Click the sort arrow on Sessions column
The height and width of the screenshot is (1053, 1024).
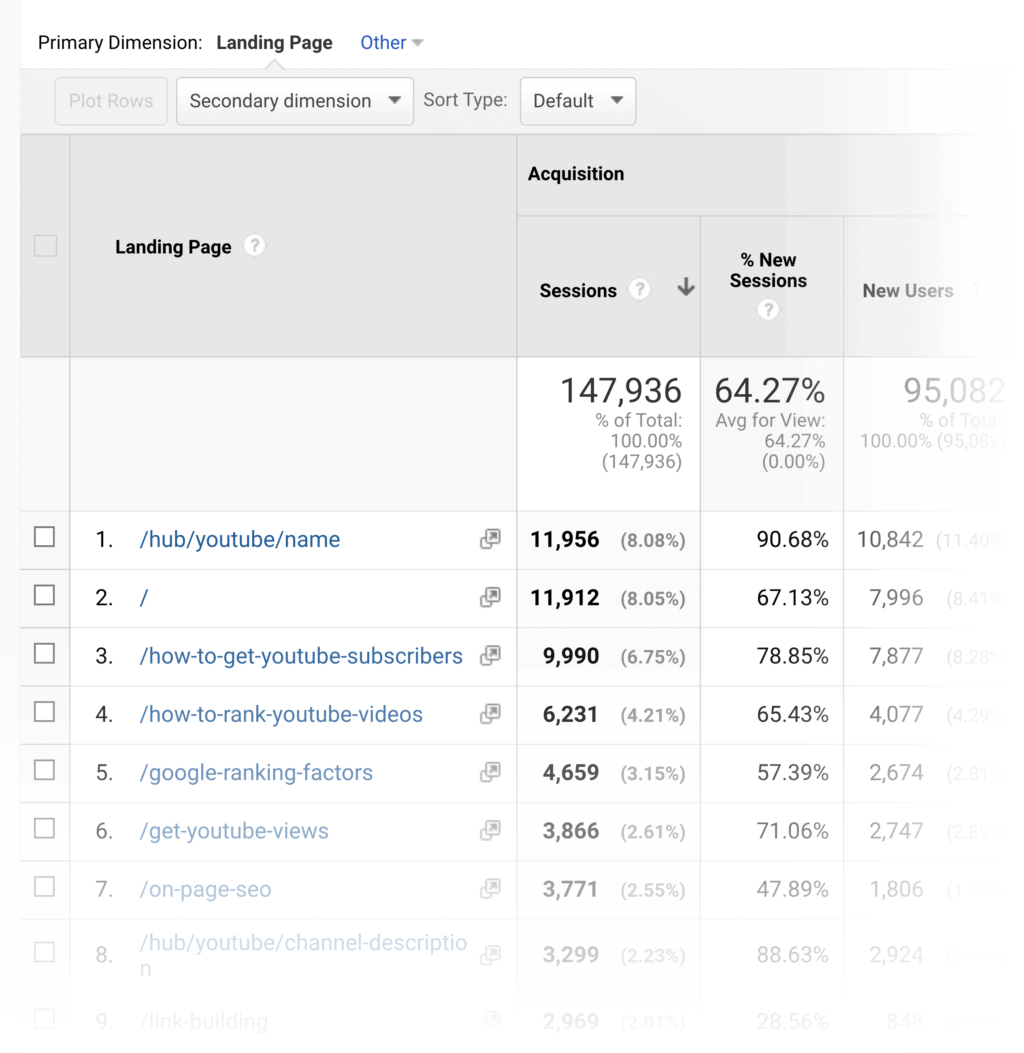[686, 288]
